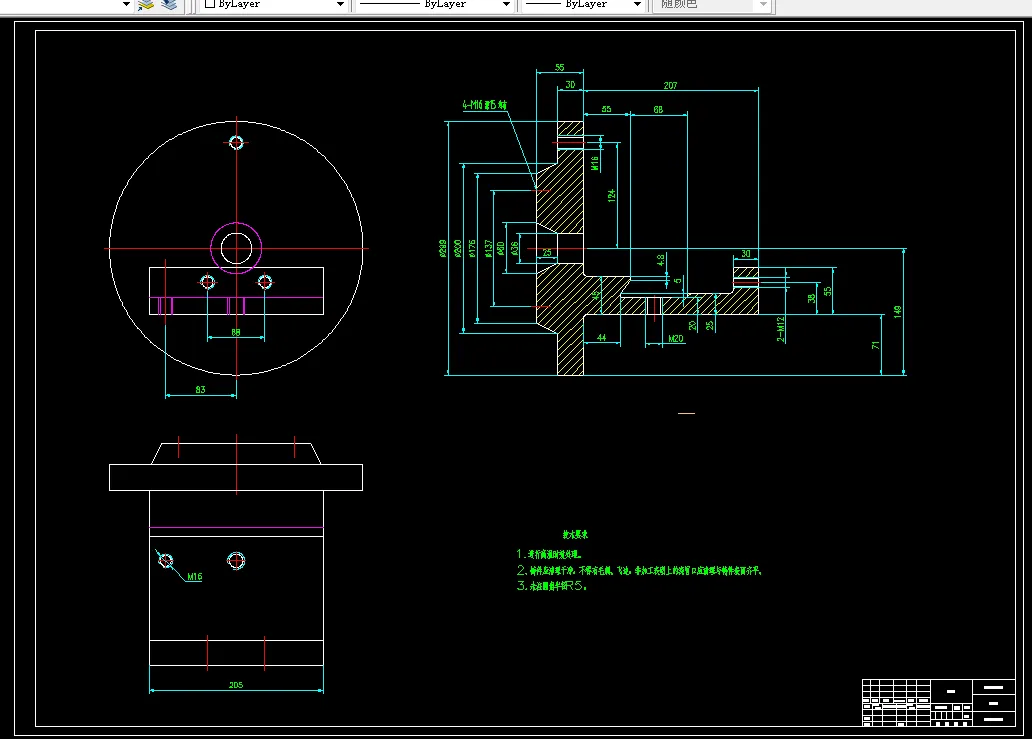Click the Layer Previous icon
This screenshot has width=1032, height=739.
tap(168, 4)
